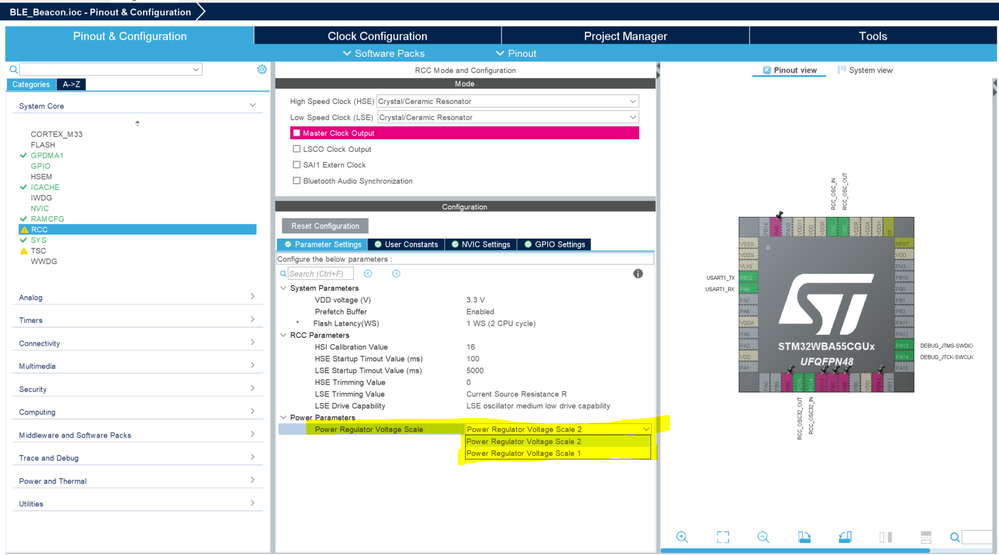The image size is (999, 555).
Task: Select NVIC in System Core list
Action: point(40,208)
